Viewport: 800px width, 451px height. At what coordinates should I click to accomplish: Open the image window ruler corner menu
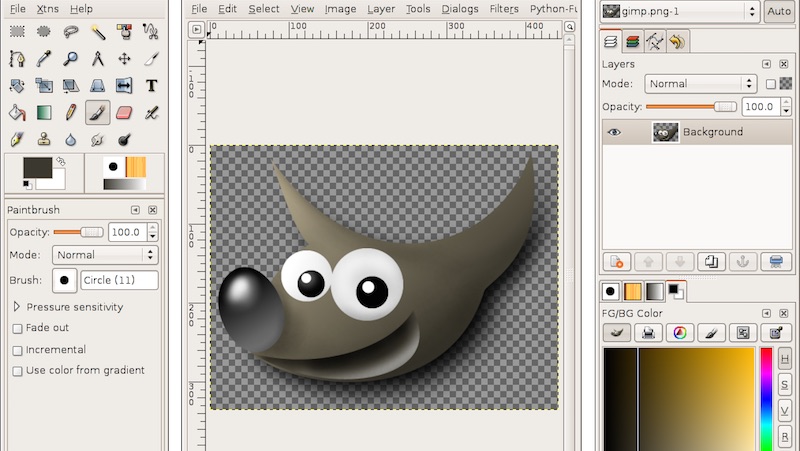[196, 30]
